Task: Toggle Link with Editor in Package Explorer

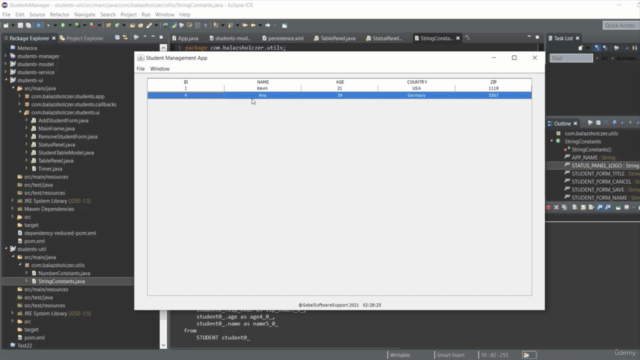Action: [125, 38]
